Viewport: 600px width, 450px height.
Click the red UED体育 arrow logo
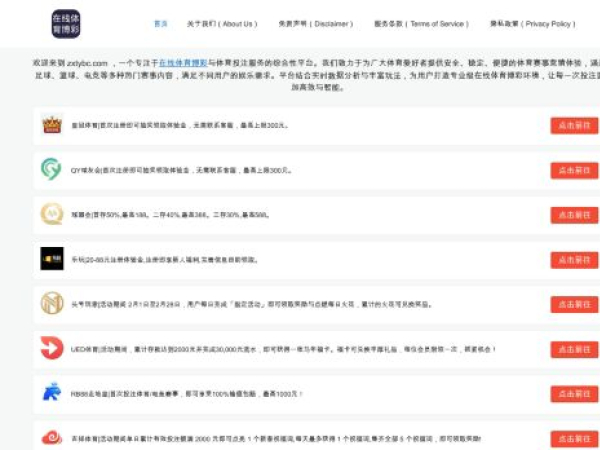52,348
